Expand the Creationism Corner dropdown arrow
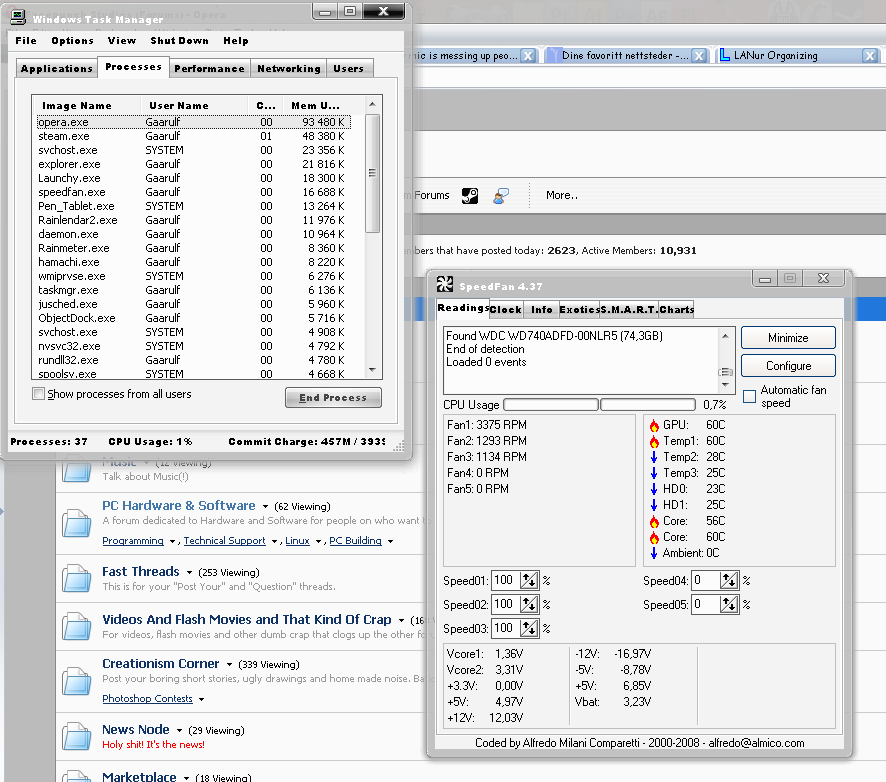 pyautogui.click(x=229, y=664)
